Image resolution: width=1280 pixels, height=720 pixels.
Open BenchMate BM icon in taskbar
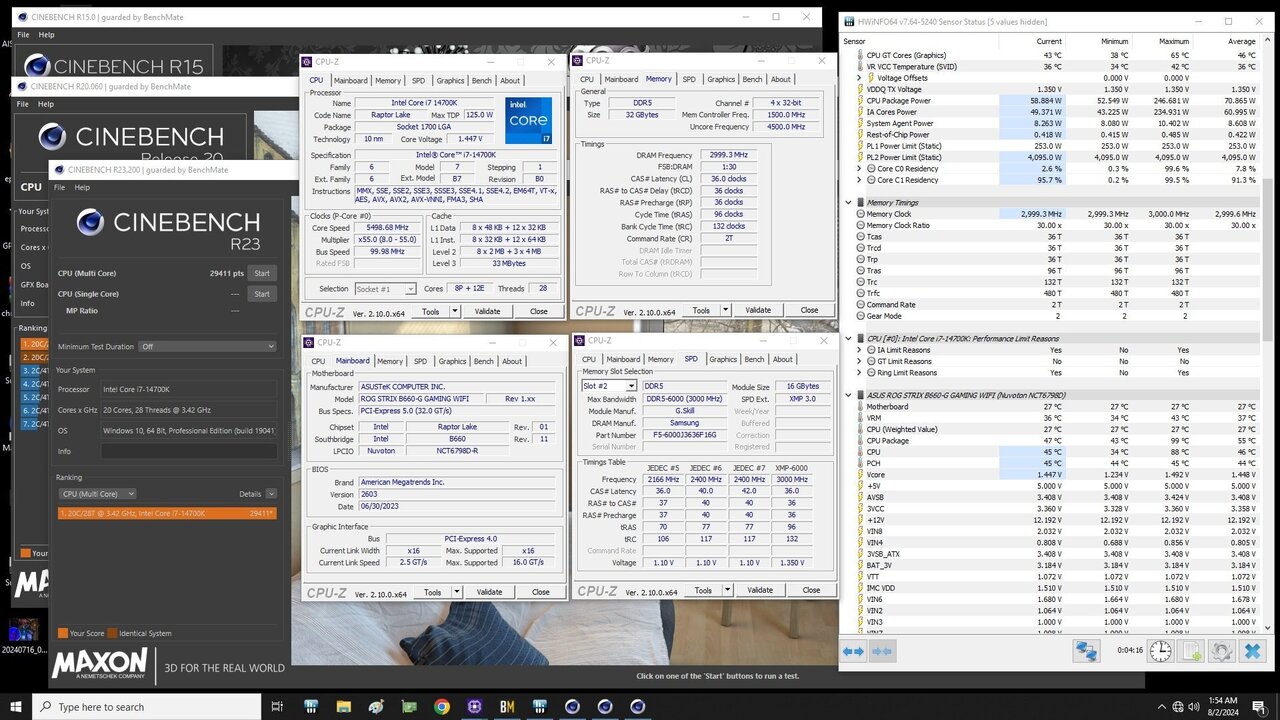pos(507,707)
